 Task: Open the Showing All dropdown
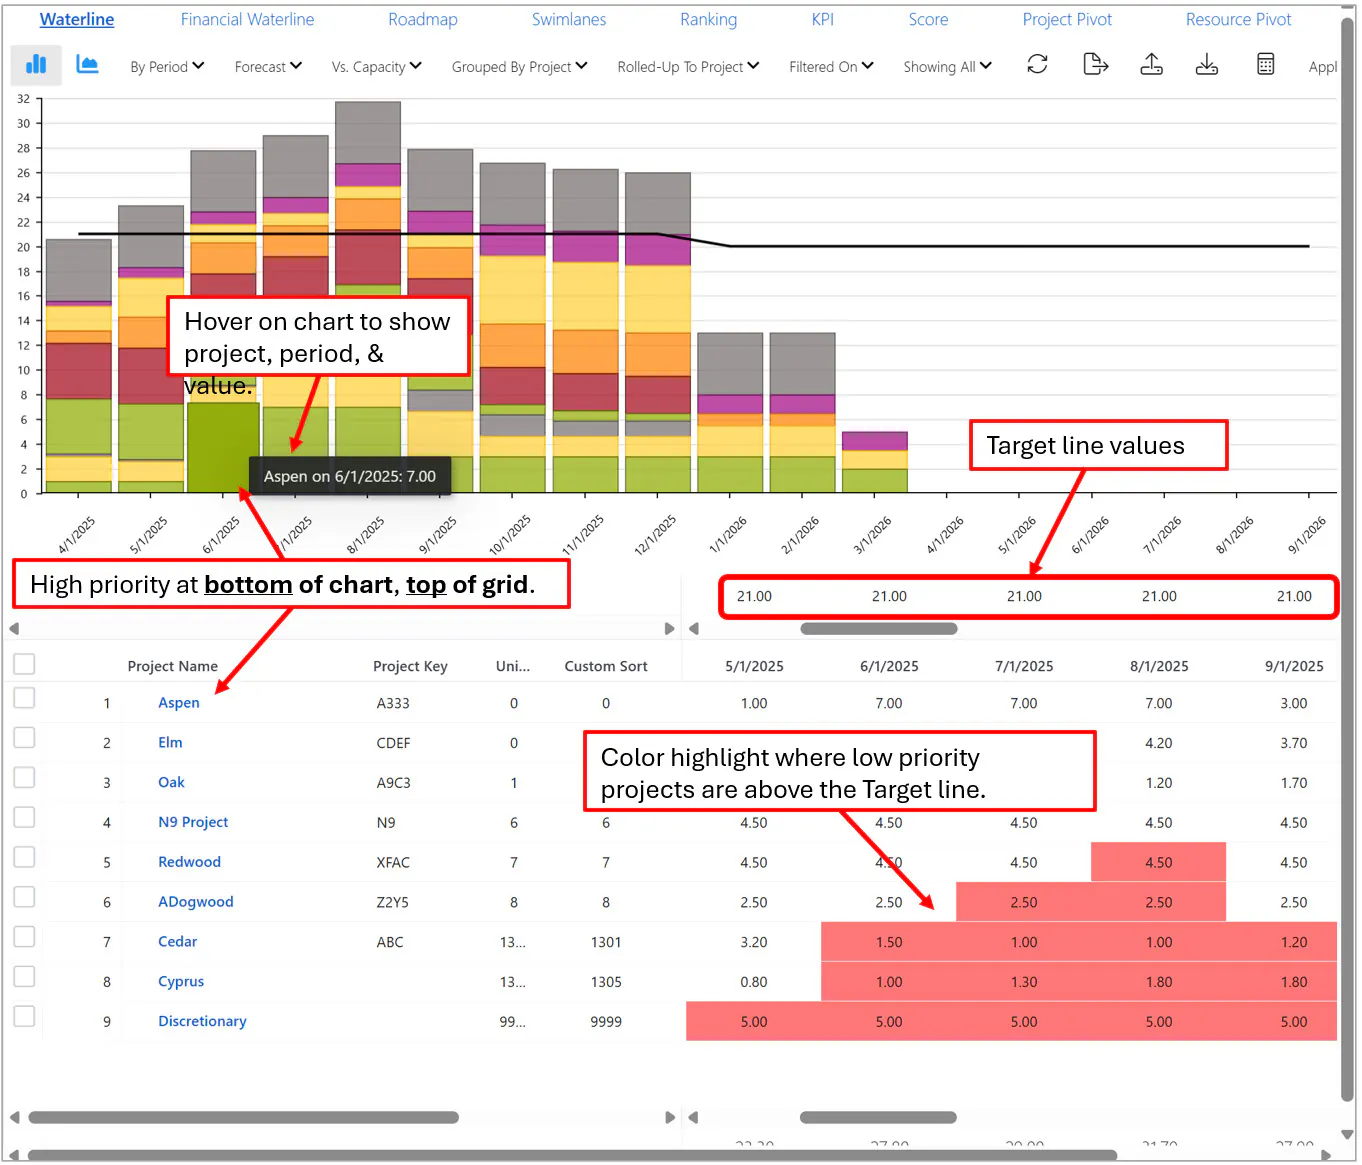click(x=947, y=67)
